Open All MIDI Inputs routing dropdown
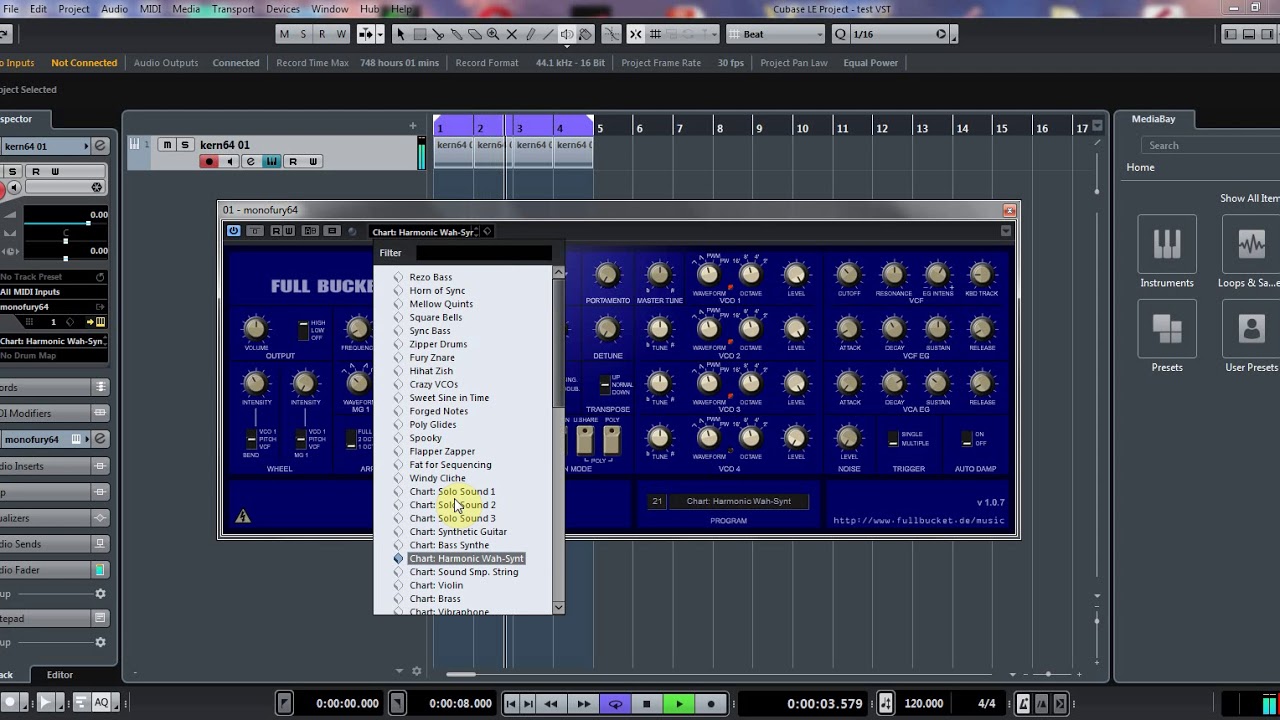Viewport: 1280px width, 720px height. pos(53,292)
